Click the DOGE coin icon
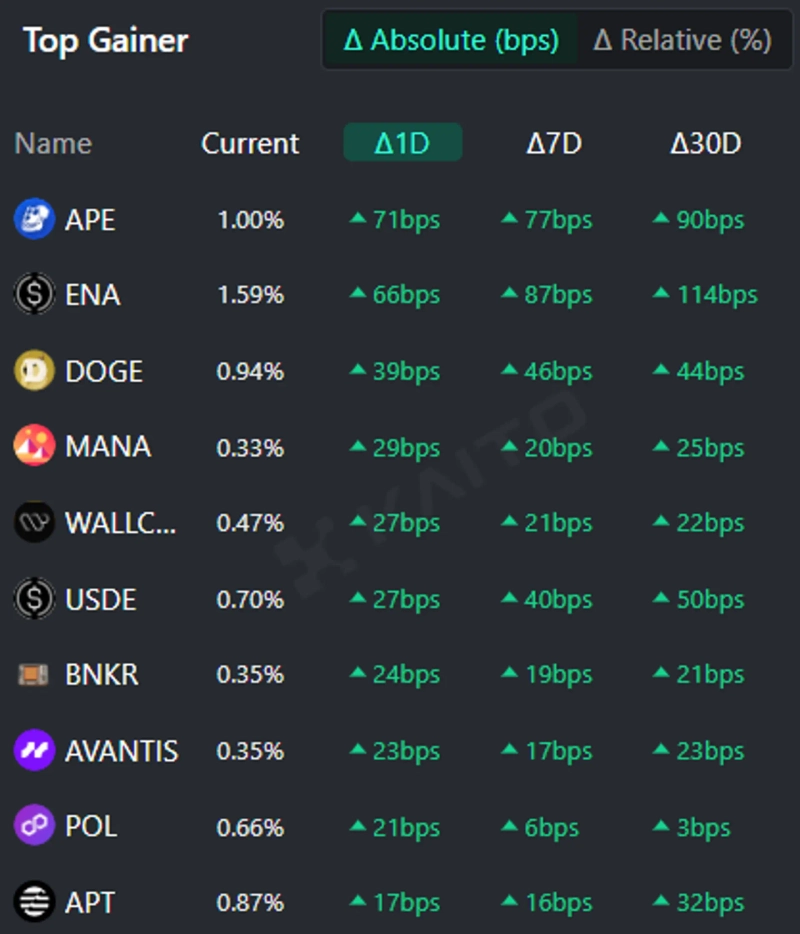 point(34,371)
